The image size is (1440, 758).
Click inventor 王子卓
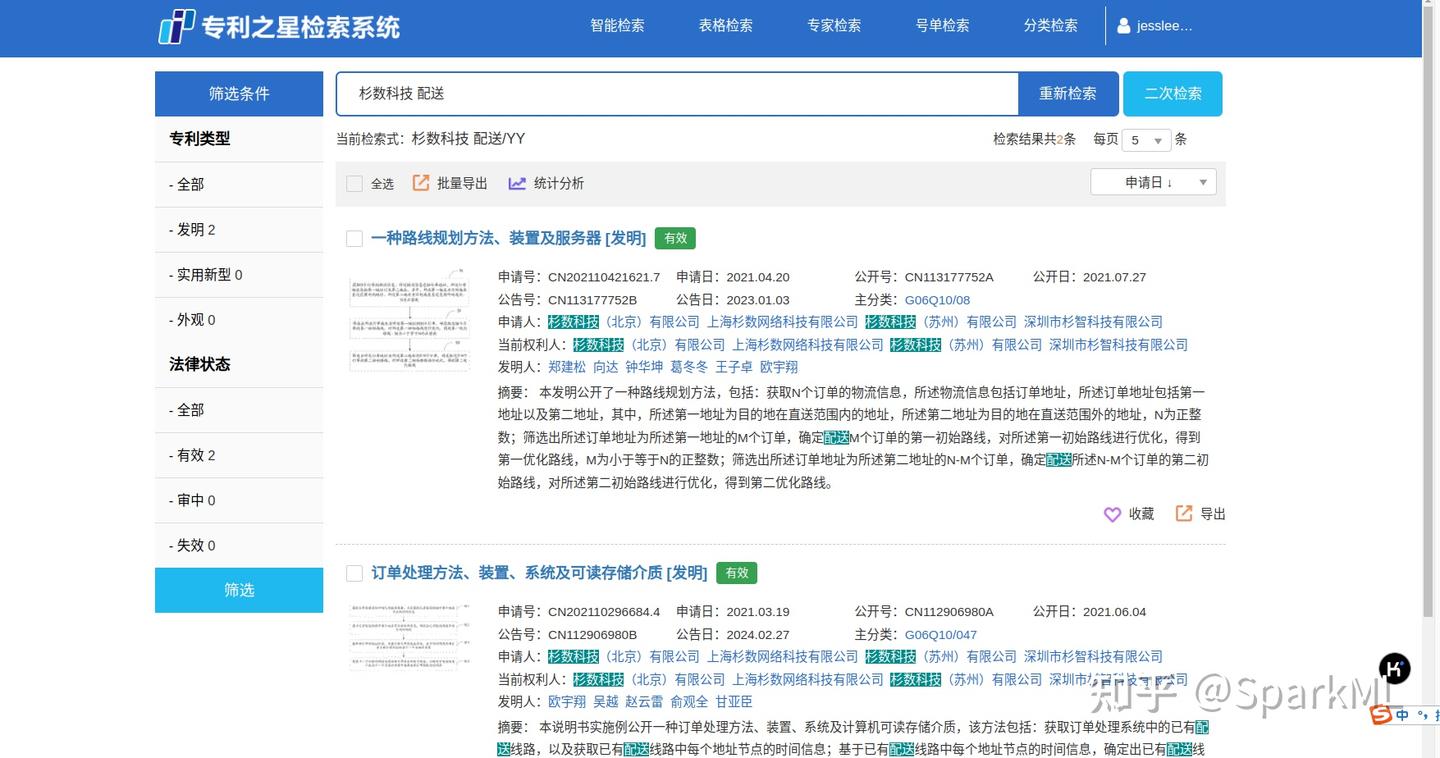pyautogui.click(x=734, y=367)
